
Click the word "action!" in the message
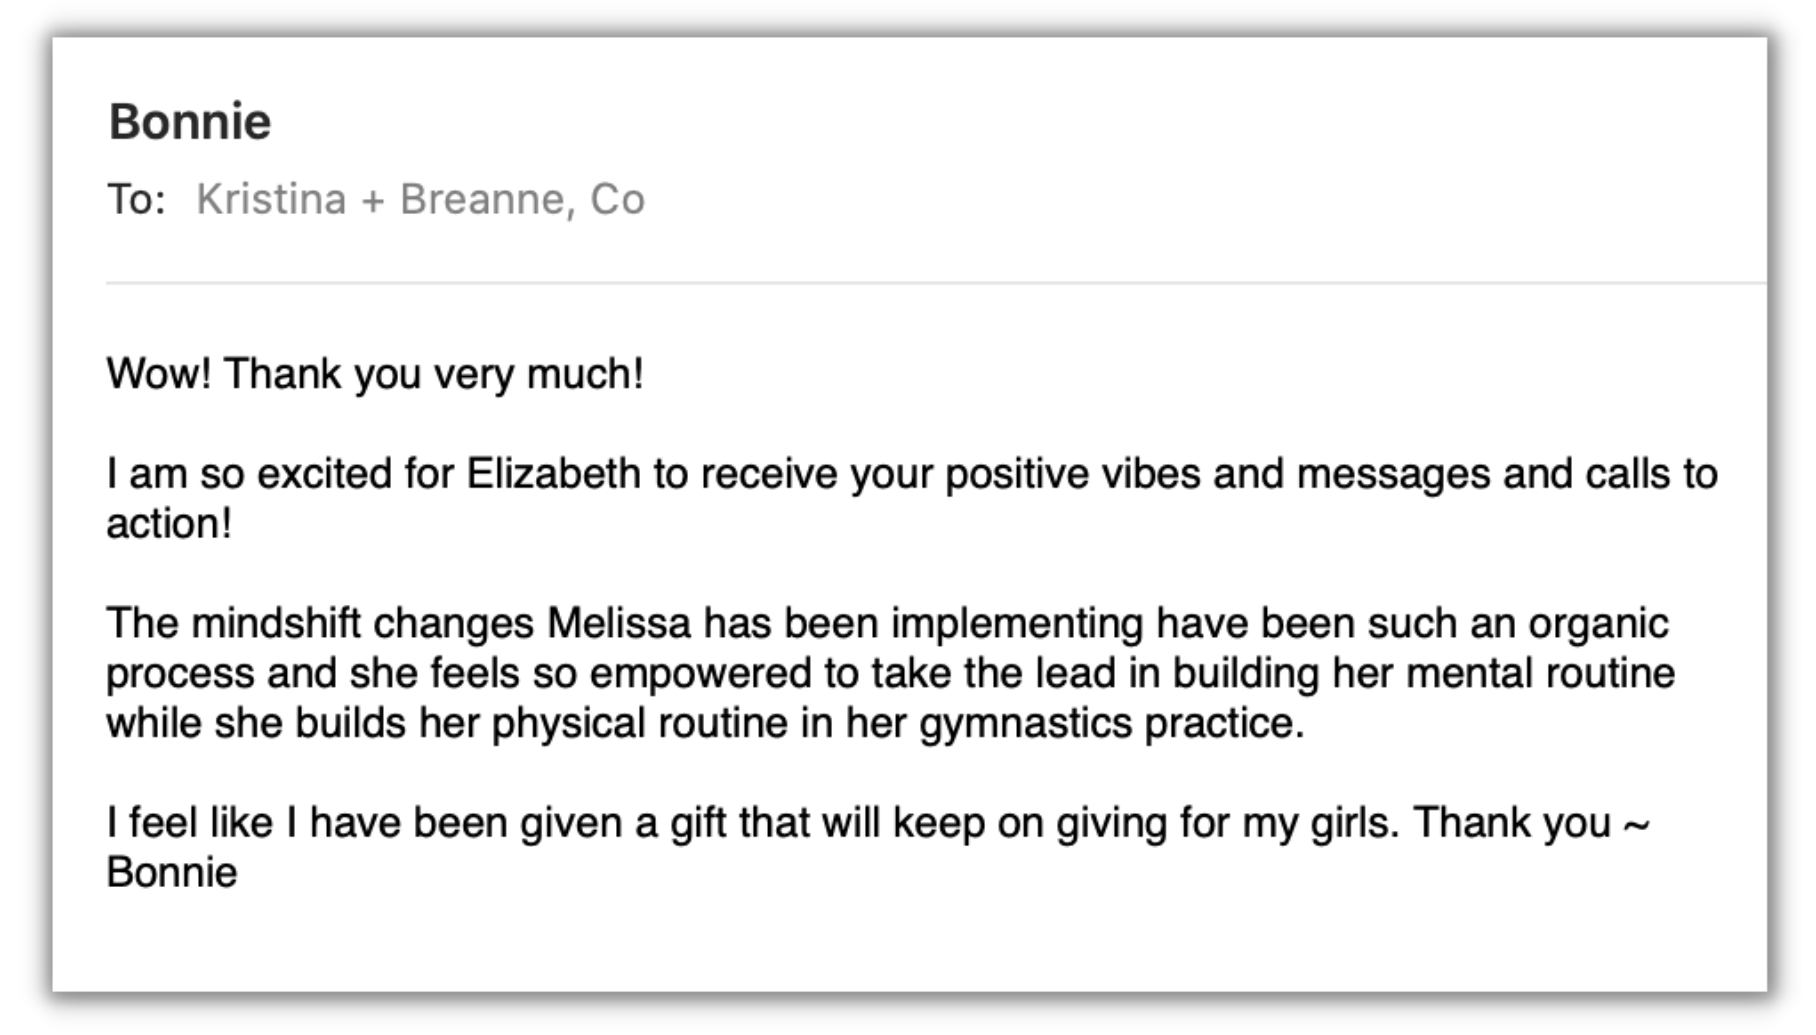click(x=169, y=524)
